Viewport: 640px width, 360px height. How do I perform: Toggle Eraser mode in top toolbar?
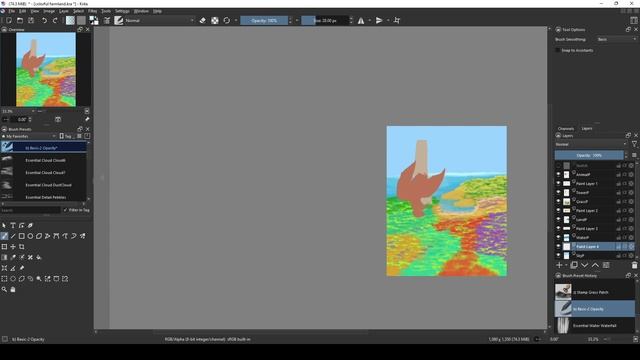coord(202,20)
